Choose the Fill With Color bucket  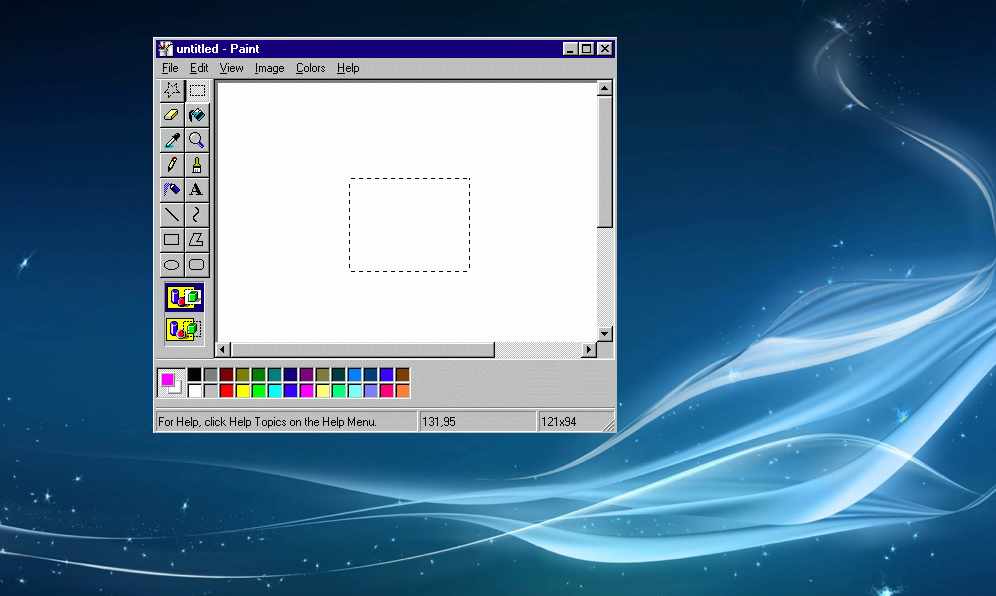[197, 115]
